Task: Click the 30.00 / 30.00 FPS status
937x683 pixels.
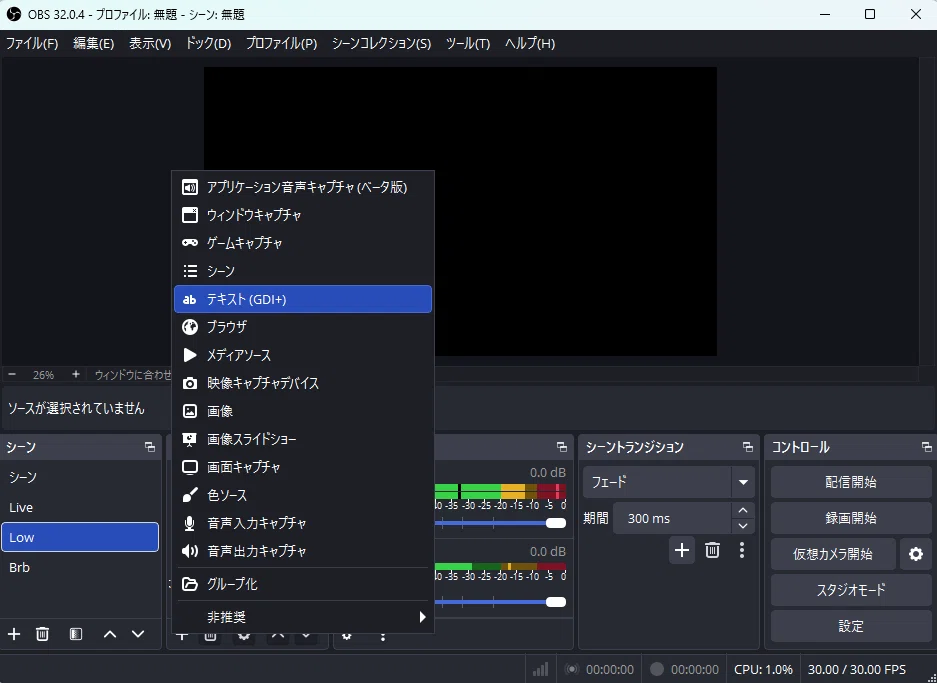Action: 856,669
